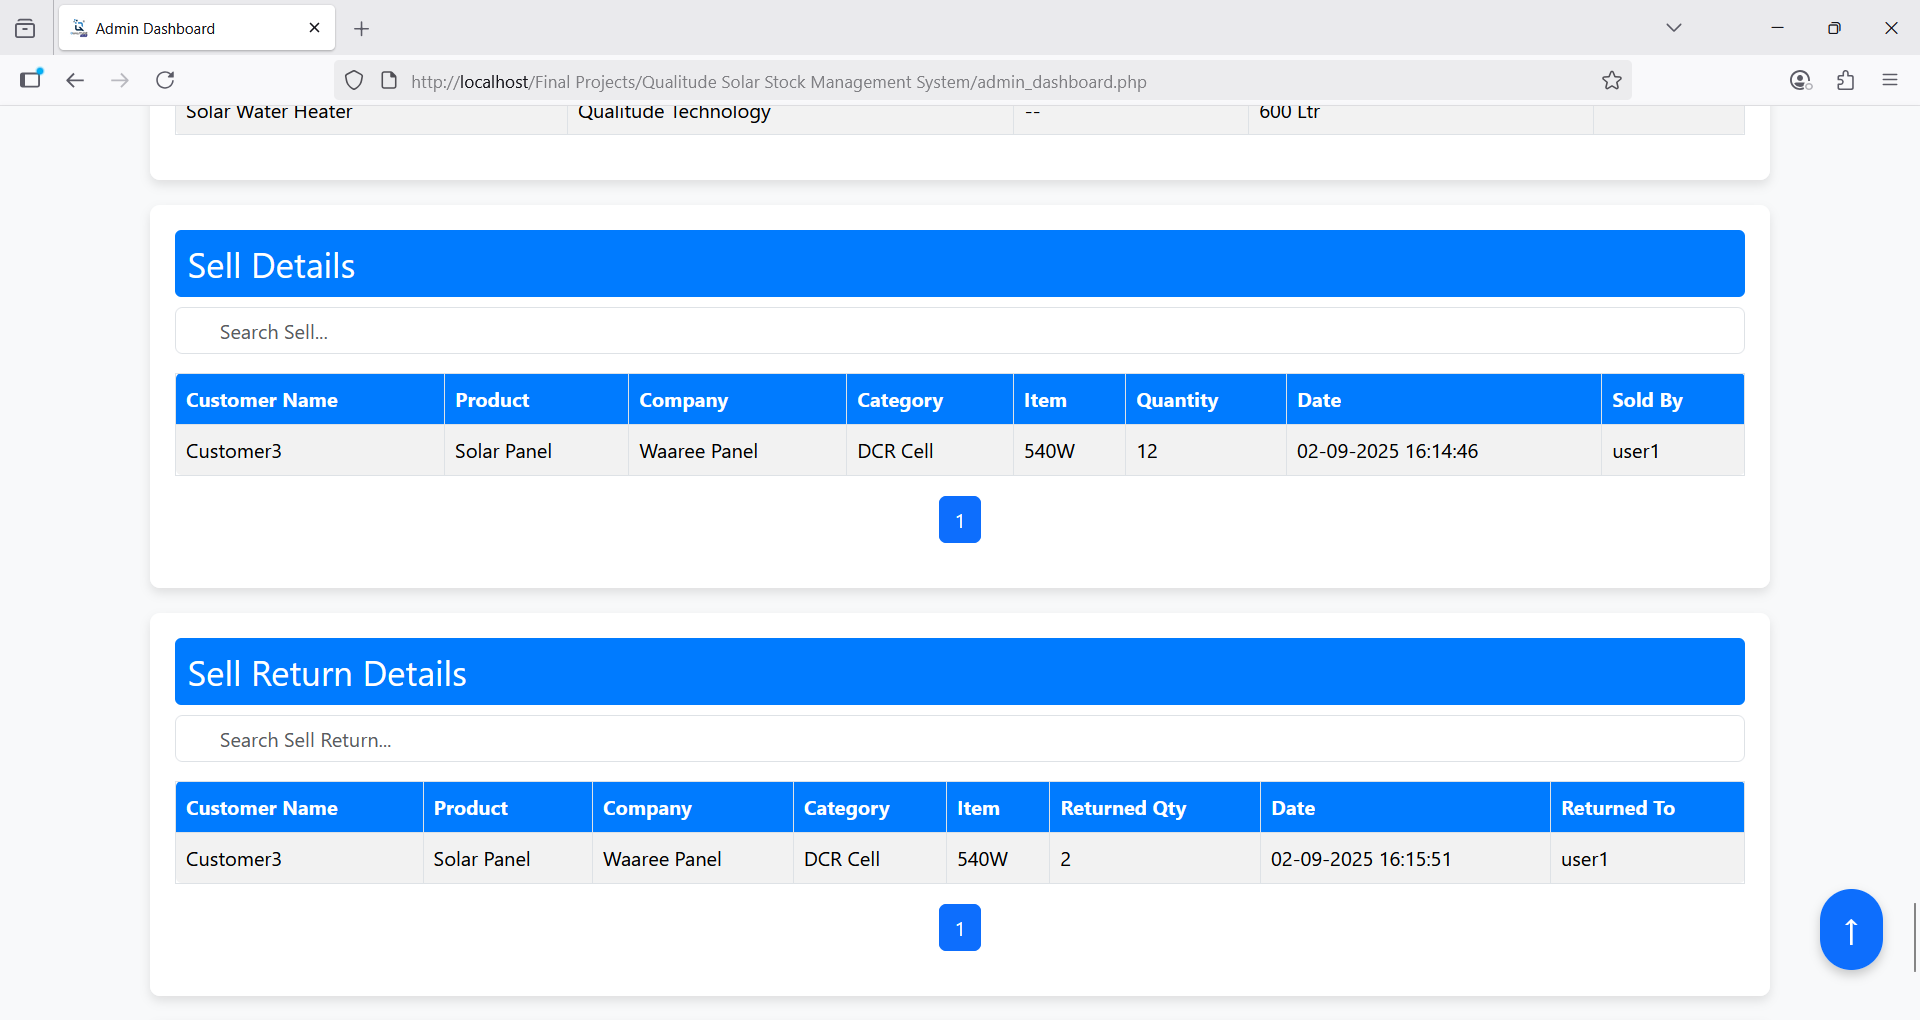Bookmark this page with the star icon
This screenshot has width=1920, height=1020.
click(1611, 81)
